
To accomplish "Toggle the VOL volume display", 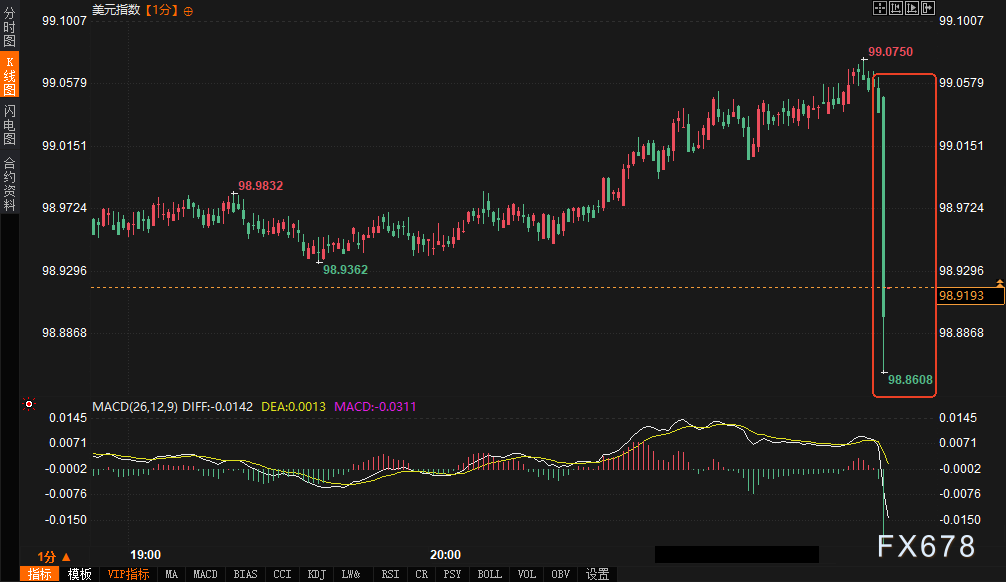I will [x=526, y=574].
